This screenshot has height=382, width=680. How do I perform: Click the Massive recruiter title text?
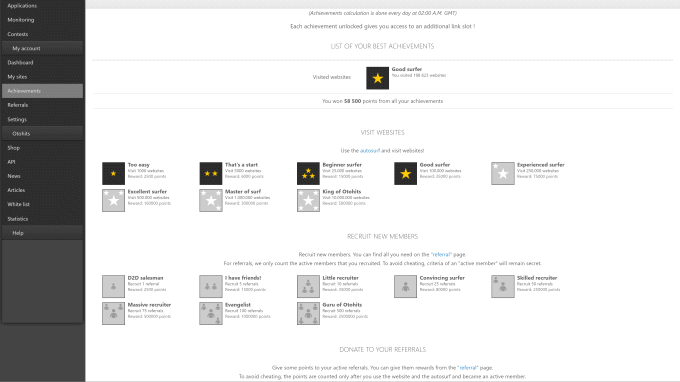[x=149, y=305]
